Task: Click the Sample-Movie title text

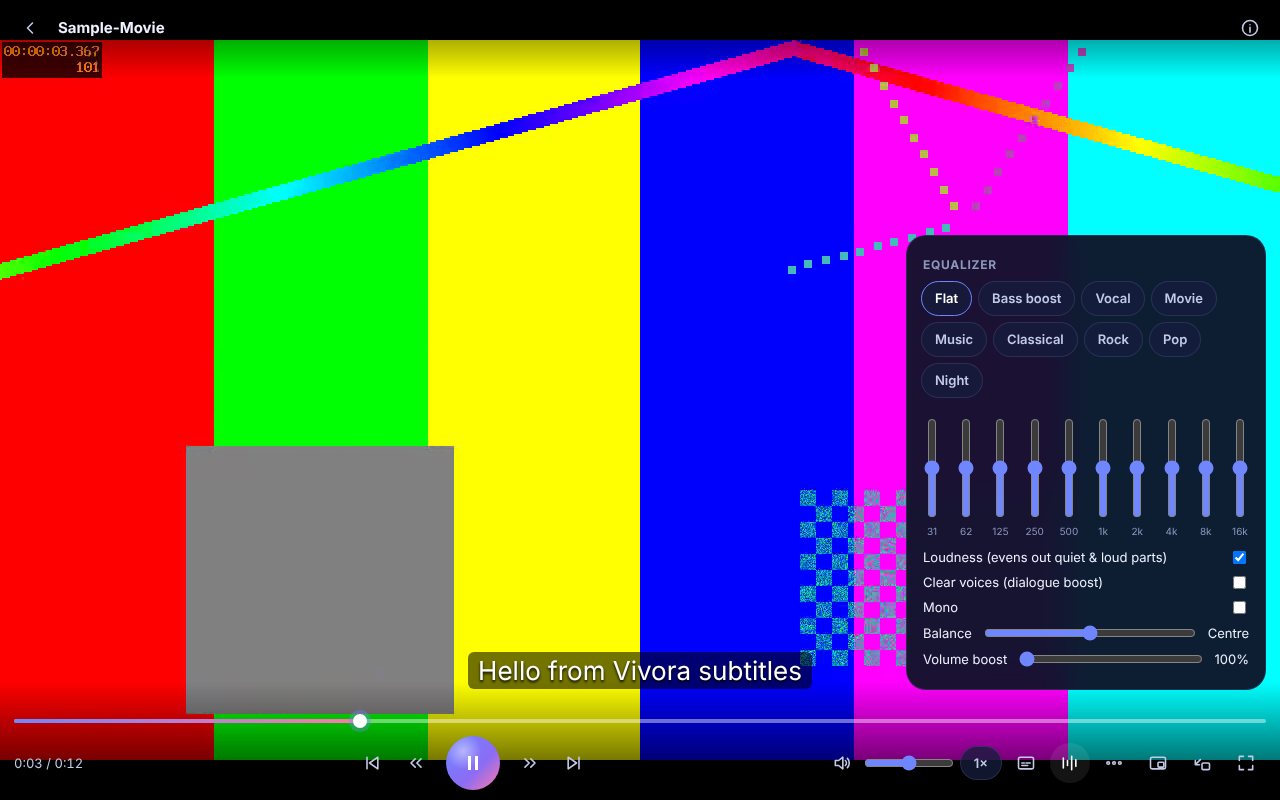Action: tap(111, 28)
